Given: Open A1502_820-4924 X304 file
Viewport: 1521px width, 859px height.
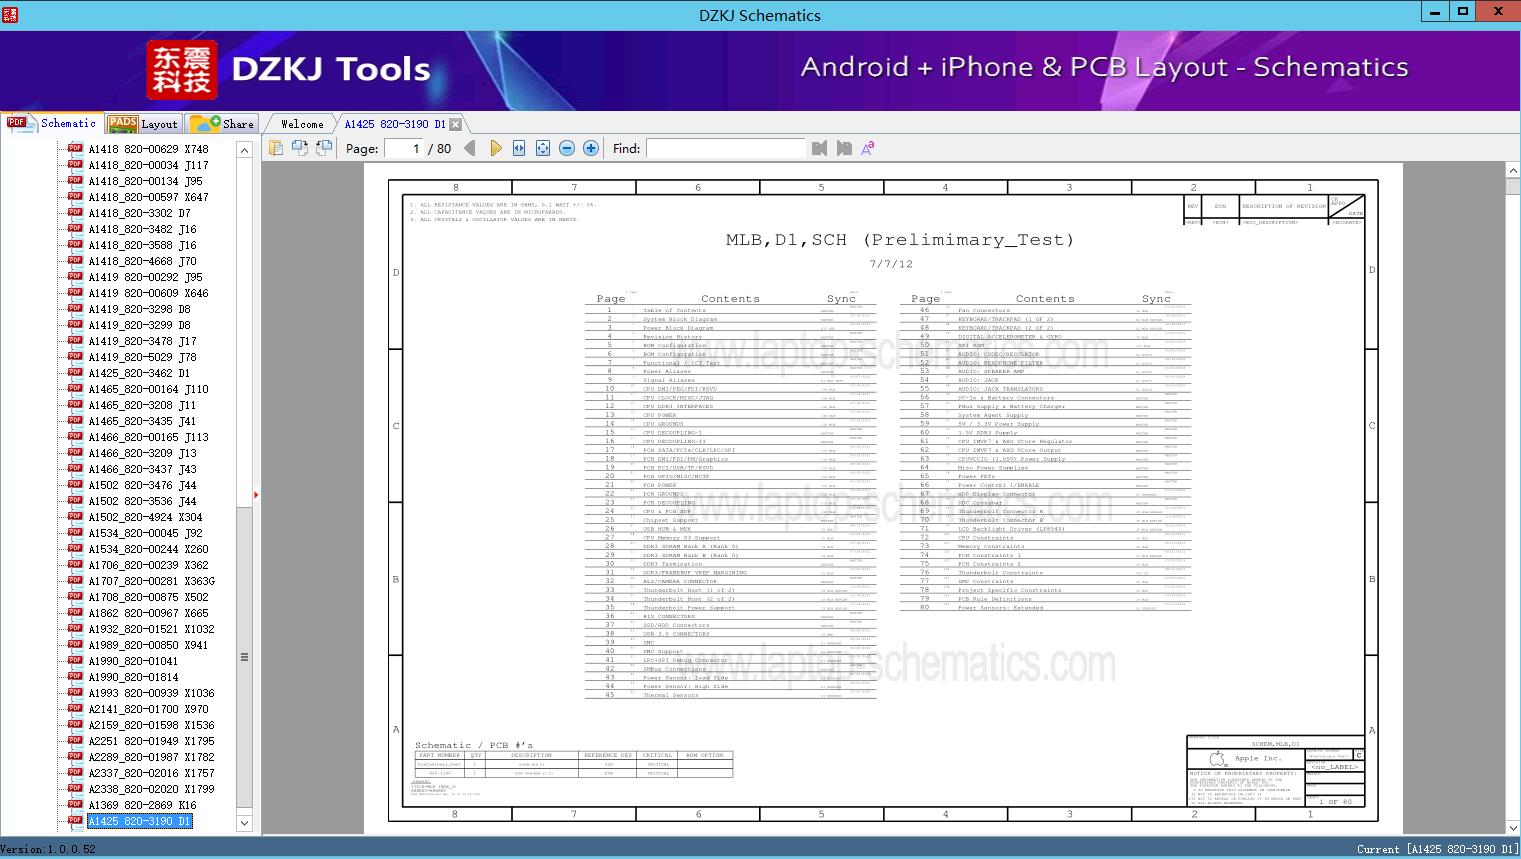Looking at the screenshot, I should (145, 517).
